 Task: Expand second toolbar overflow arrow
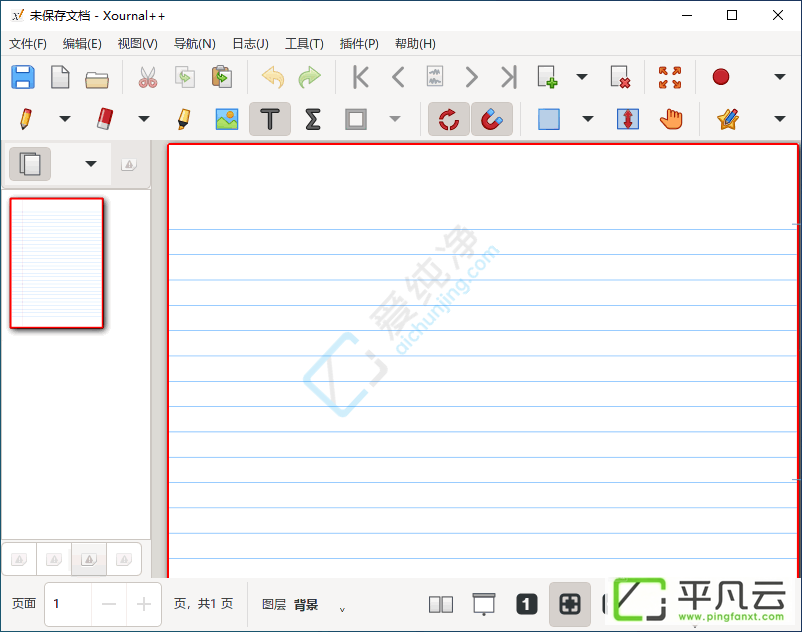click(x=779, y=119)
